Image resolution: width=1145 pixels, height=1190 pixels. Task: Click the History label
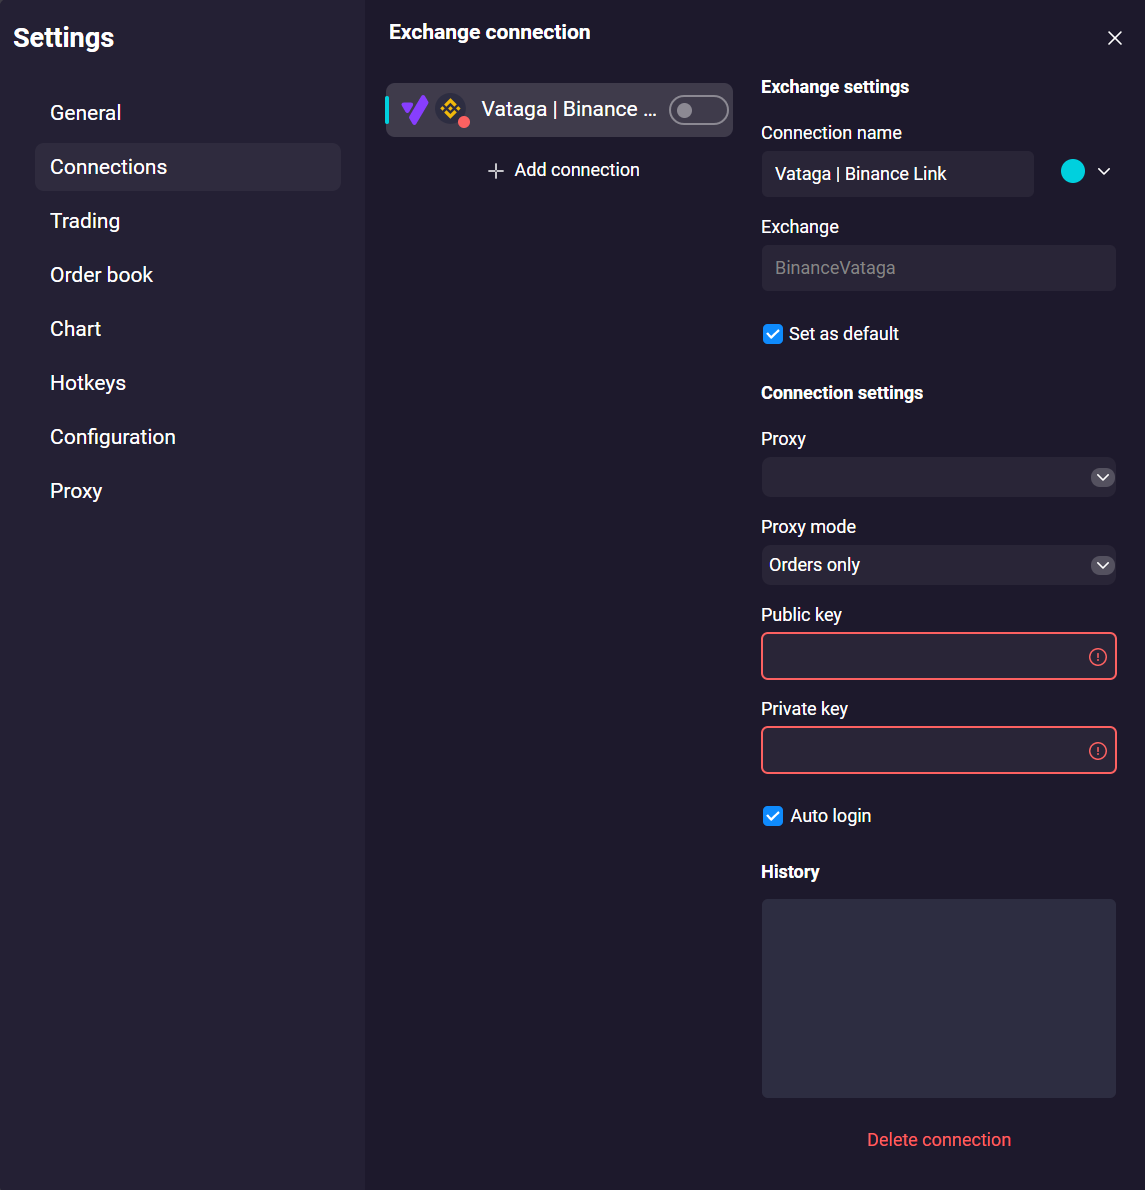coord(790,872)
